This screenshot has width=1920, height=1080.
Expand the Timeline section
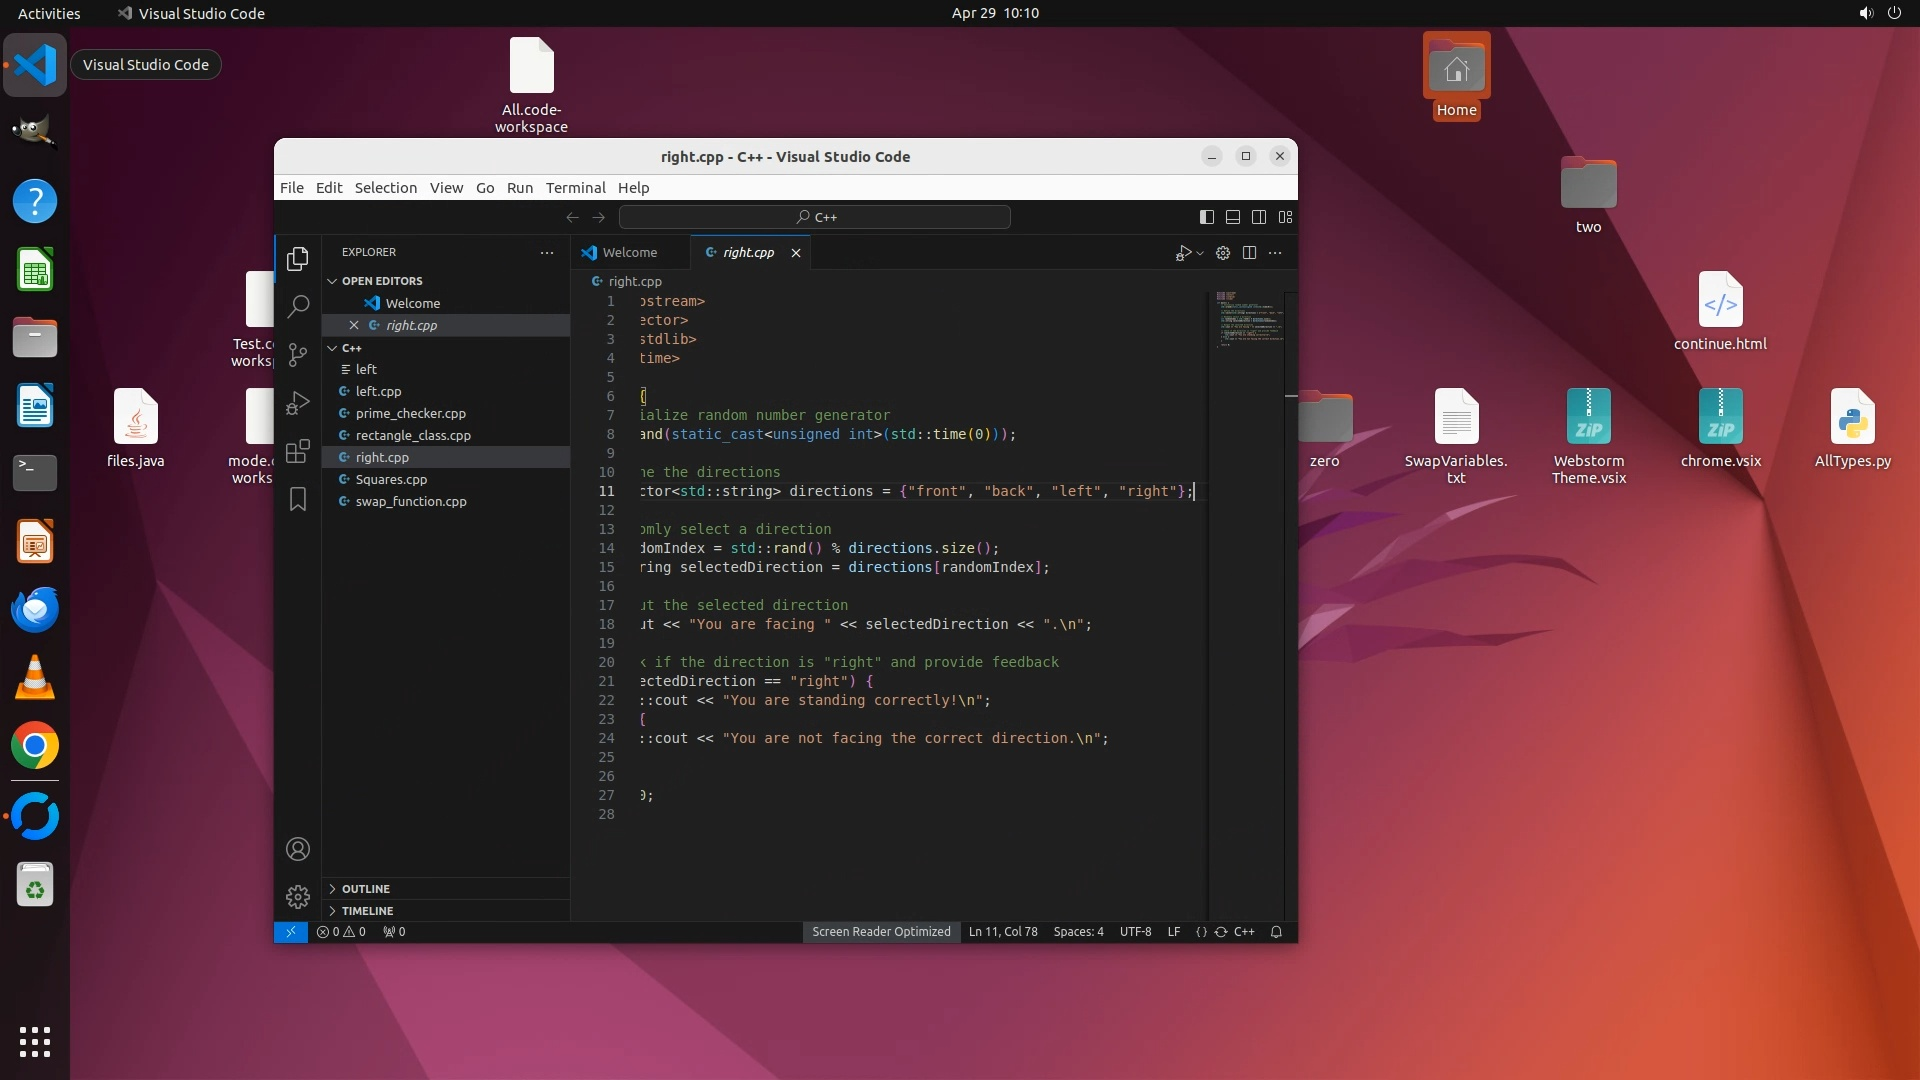coord(367,911)
